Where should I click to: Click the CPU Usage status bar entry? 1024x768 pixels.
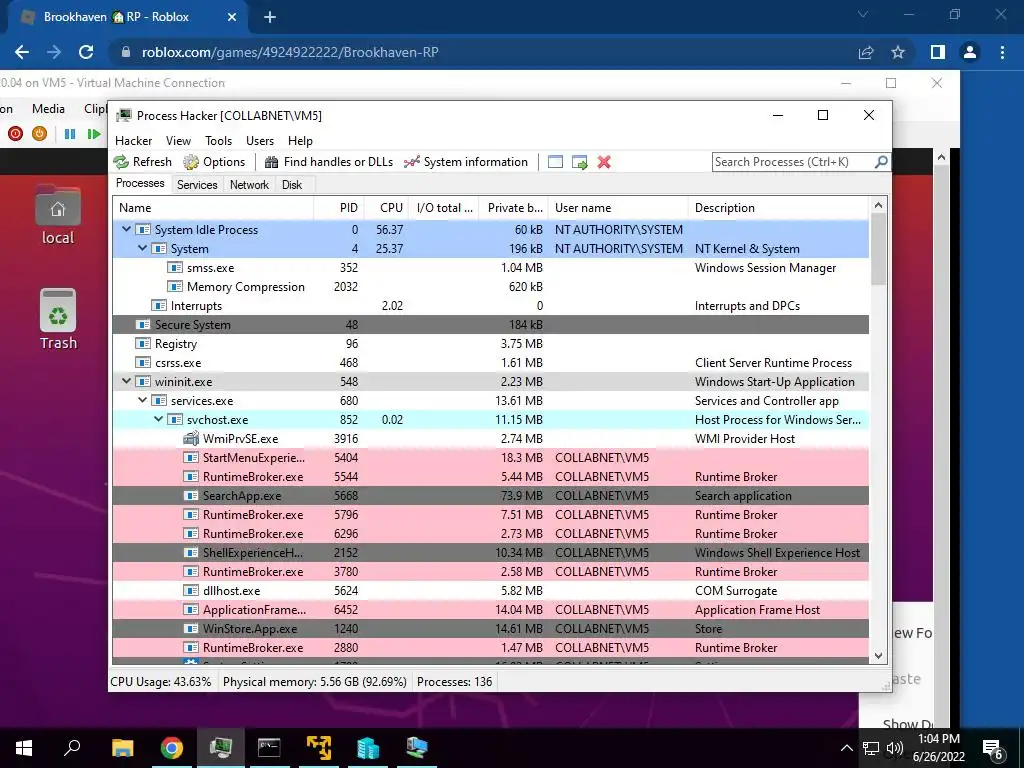161,682
